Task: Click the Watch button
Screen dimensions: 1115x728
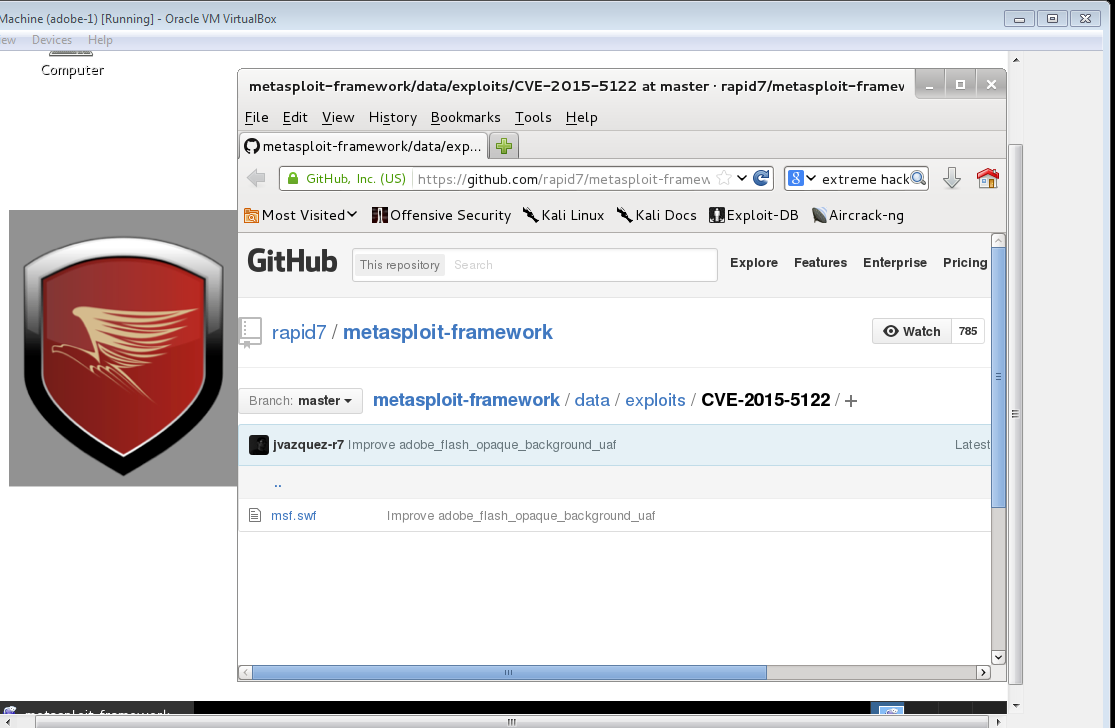Action: (912, 331)
